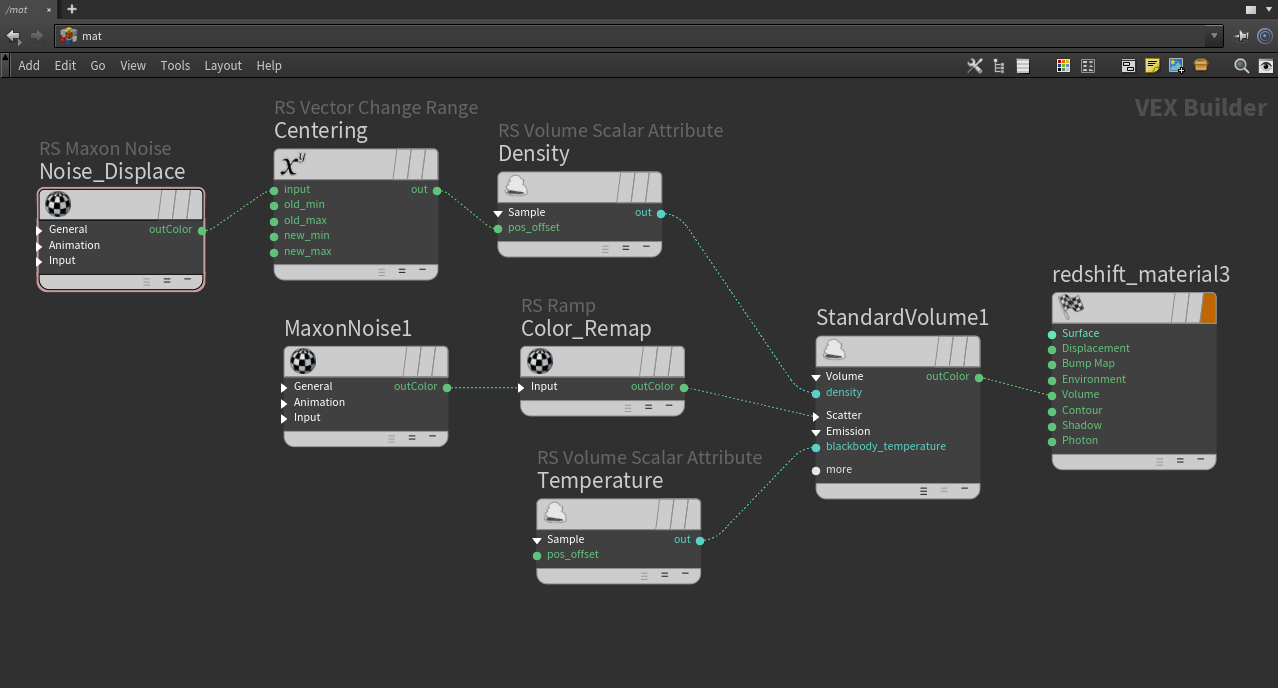Select the Color_Remap ramp node icon
Image resolution: width=1278 pixels, height=688 pixels.
(x=540, y=361)
